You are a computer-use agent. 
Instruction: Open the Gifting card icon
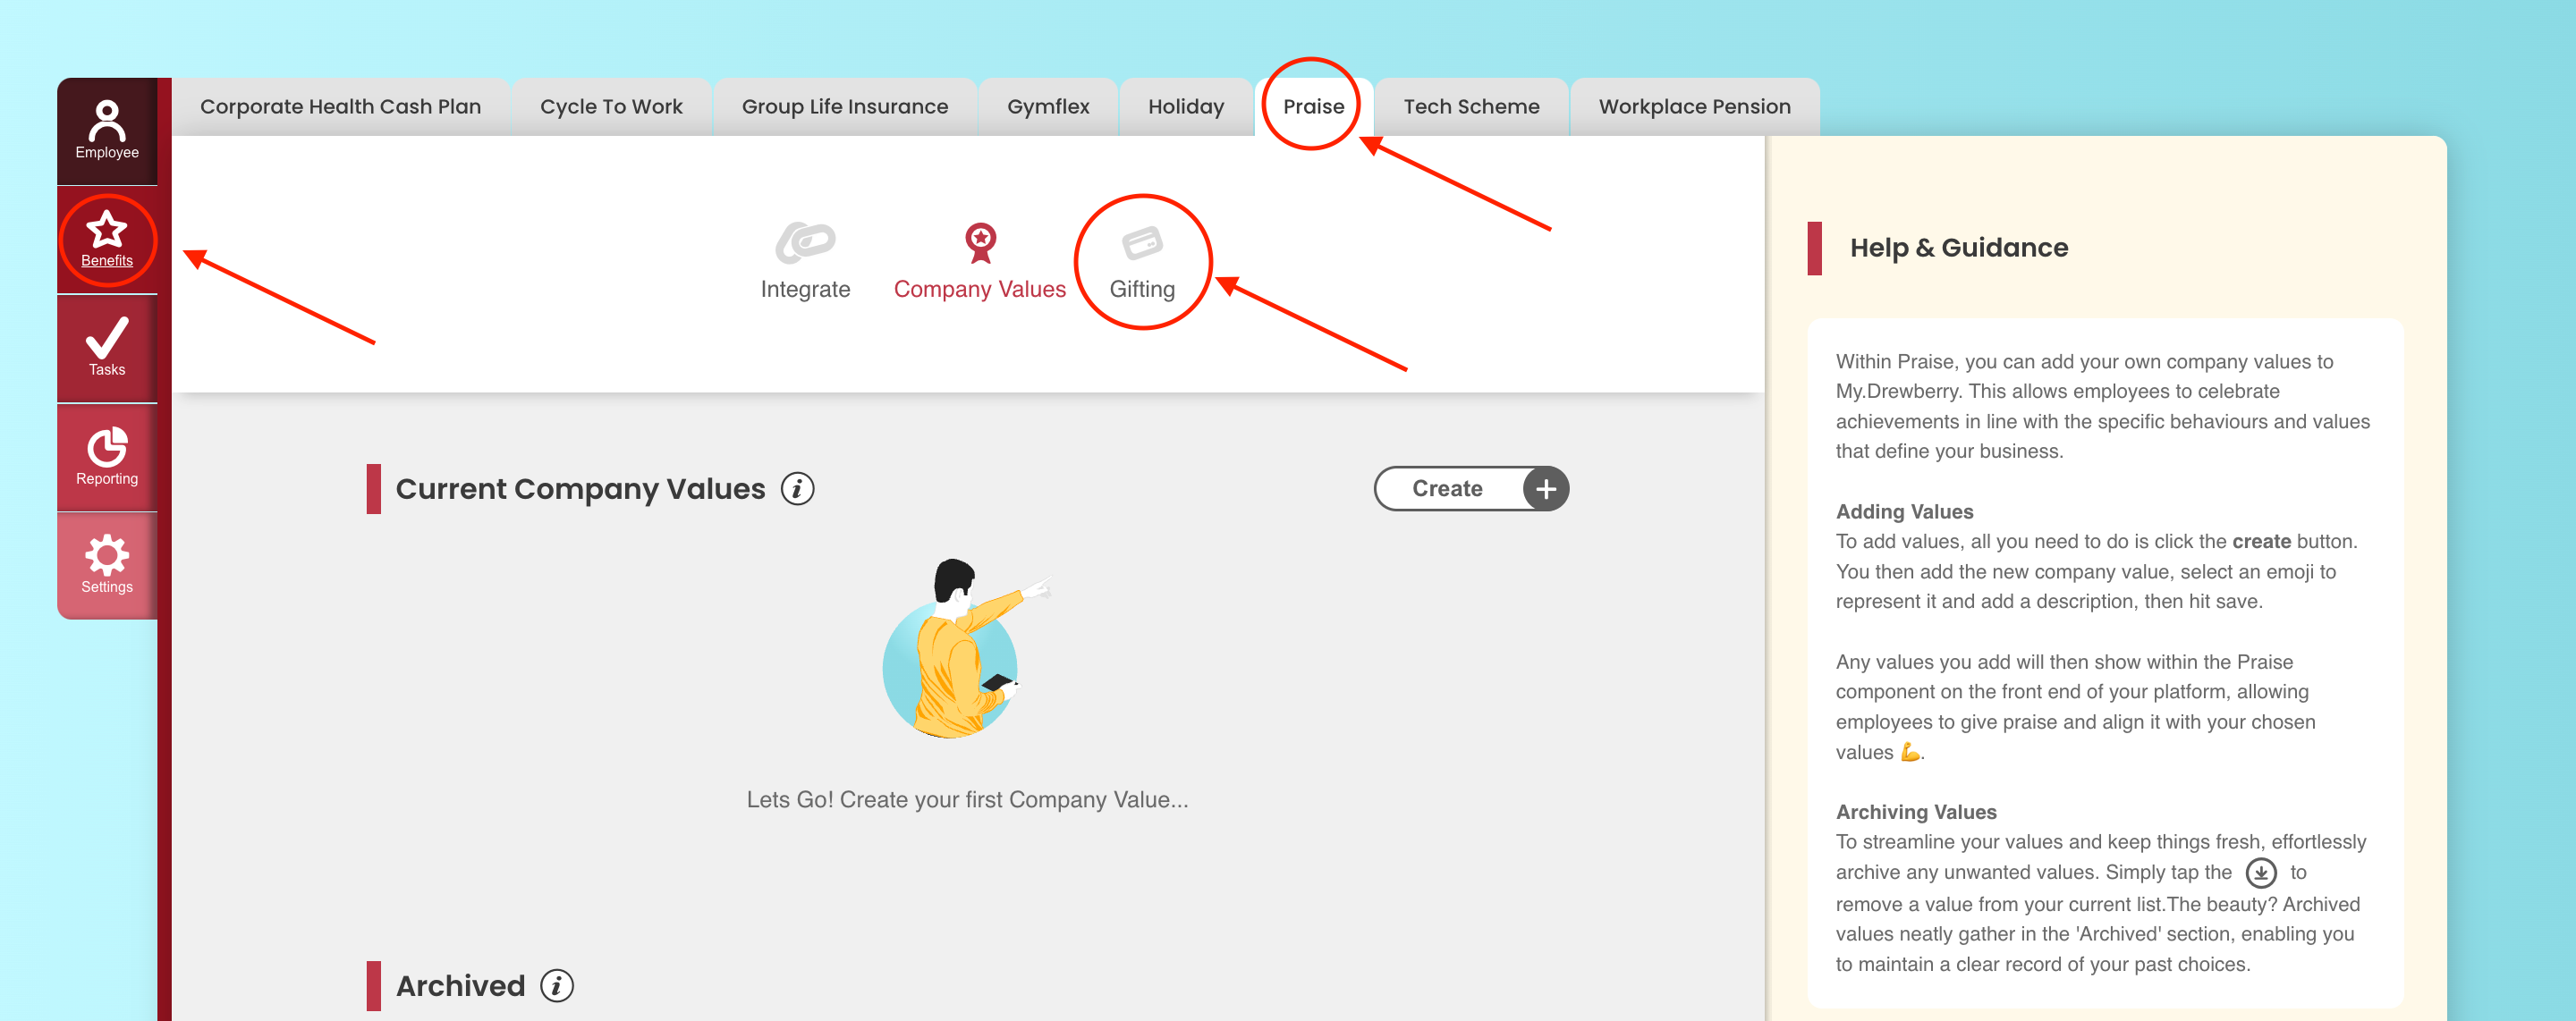pyautogui.click(x=1142, y=243)
